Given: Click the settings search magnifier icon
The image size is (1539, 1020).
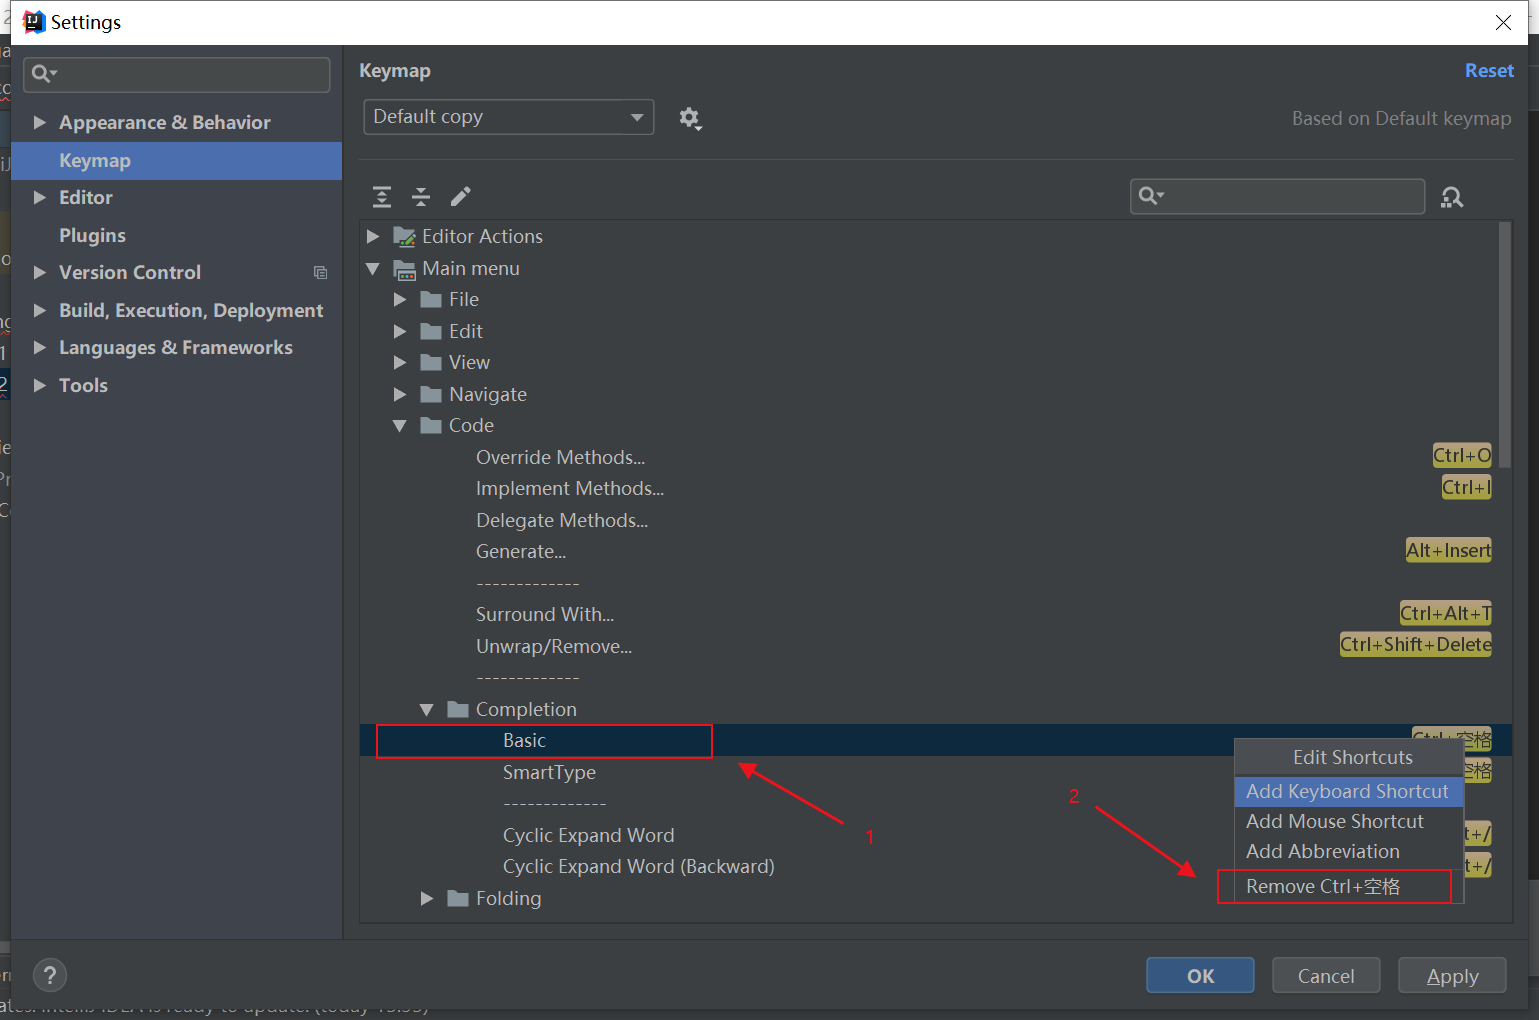Looking at the screenshot, I should pos(44,73).
